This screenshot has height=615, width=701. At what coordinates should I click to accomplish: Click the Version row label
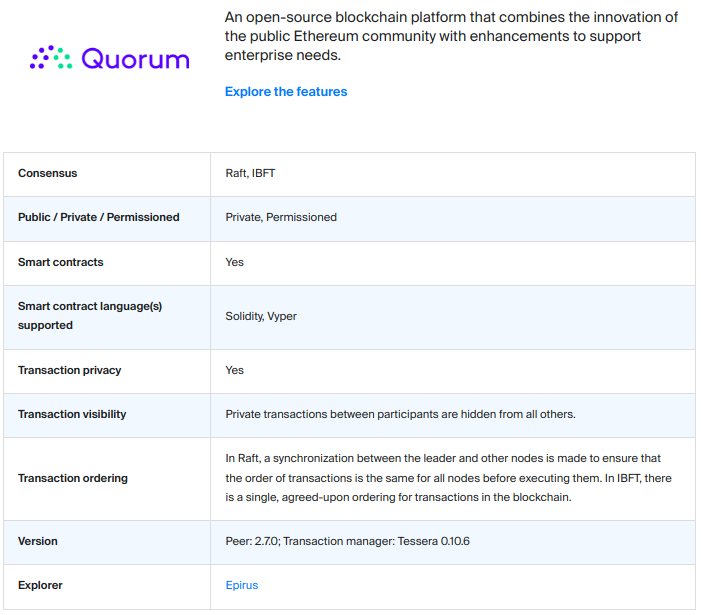pos(38,541)
